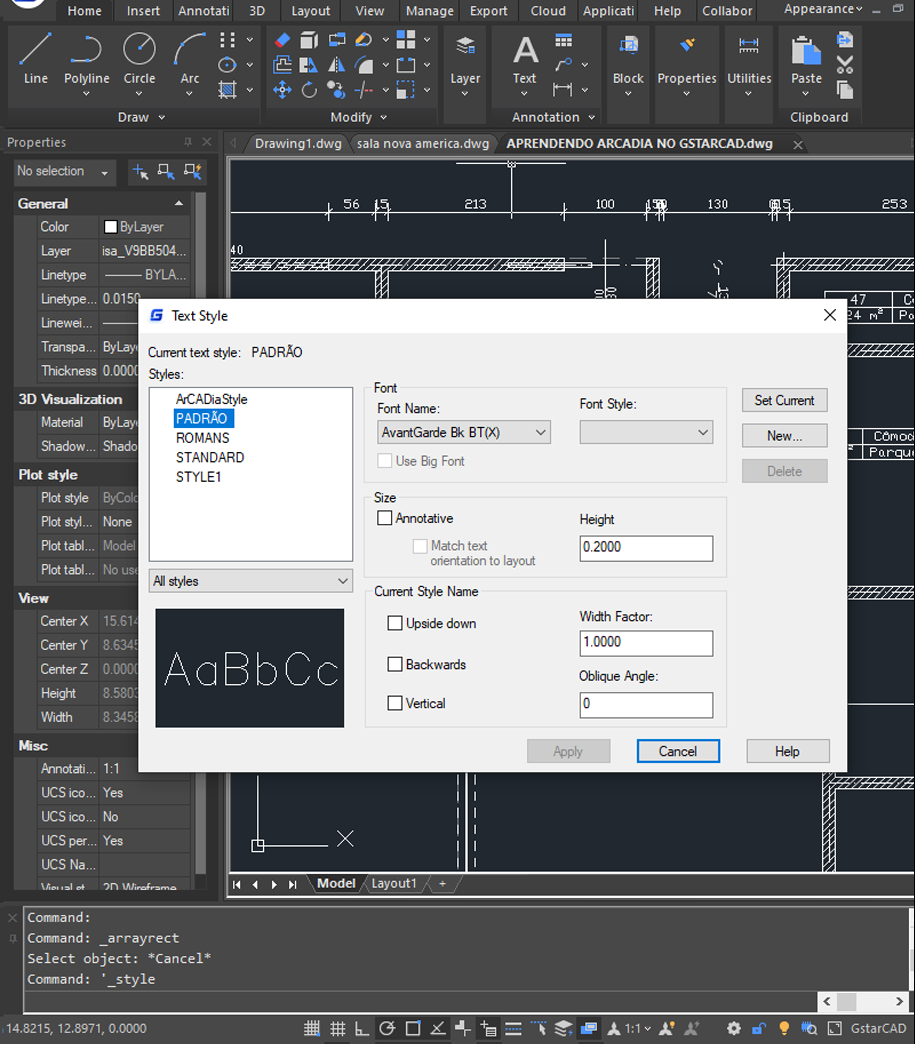This screenshot has height=1044, width=915.
Task: Click the Set Current button
Action: point(784,401)
